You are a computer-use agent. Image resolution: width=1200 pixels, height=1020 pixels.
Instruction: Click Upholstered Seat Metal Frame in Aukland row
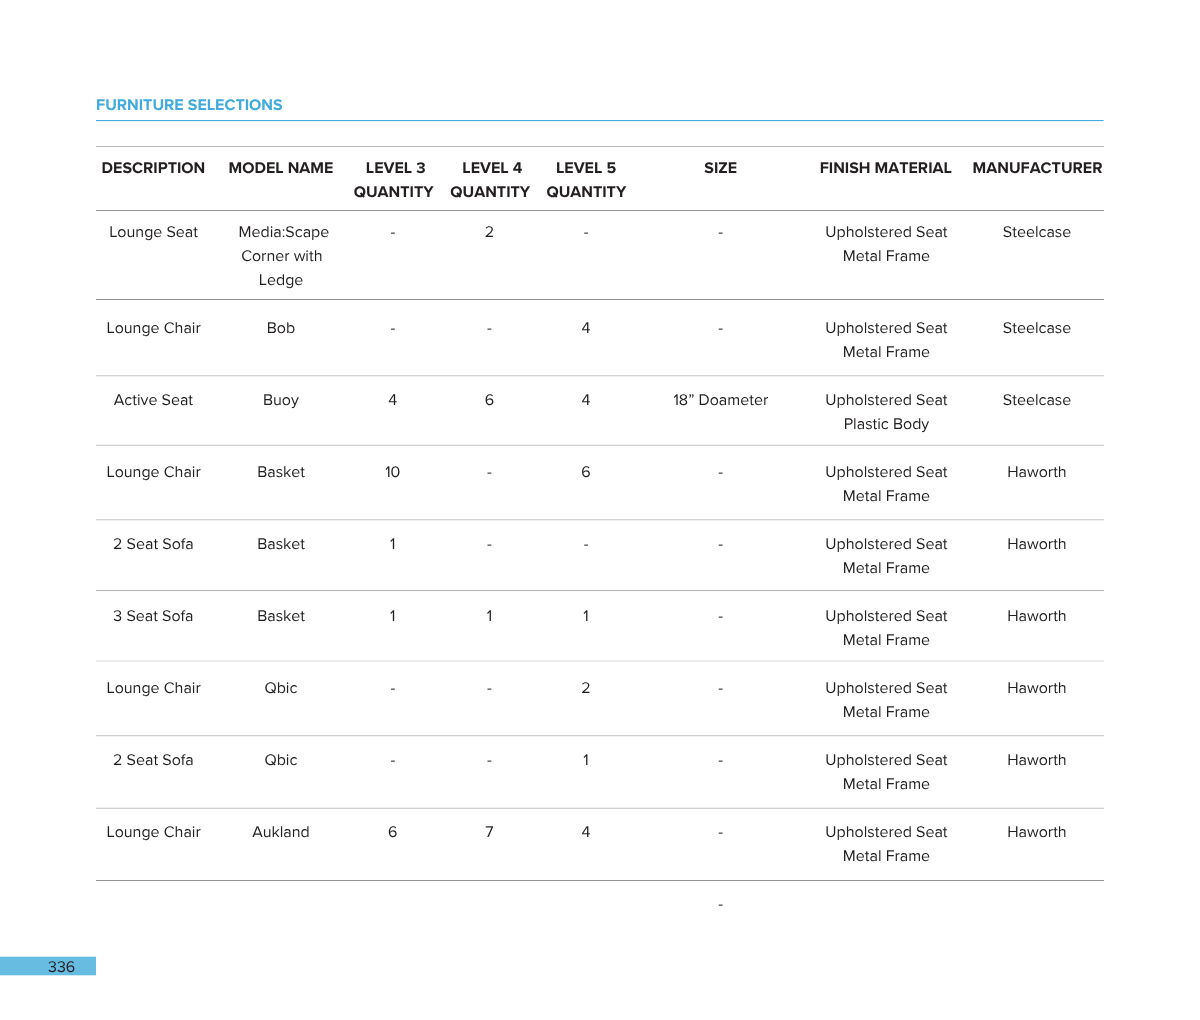tap(886, 844)
